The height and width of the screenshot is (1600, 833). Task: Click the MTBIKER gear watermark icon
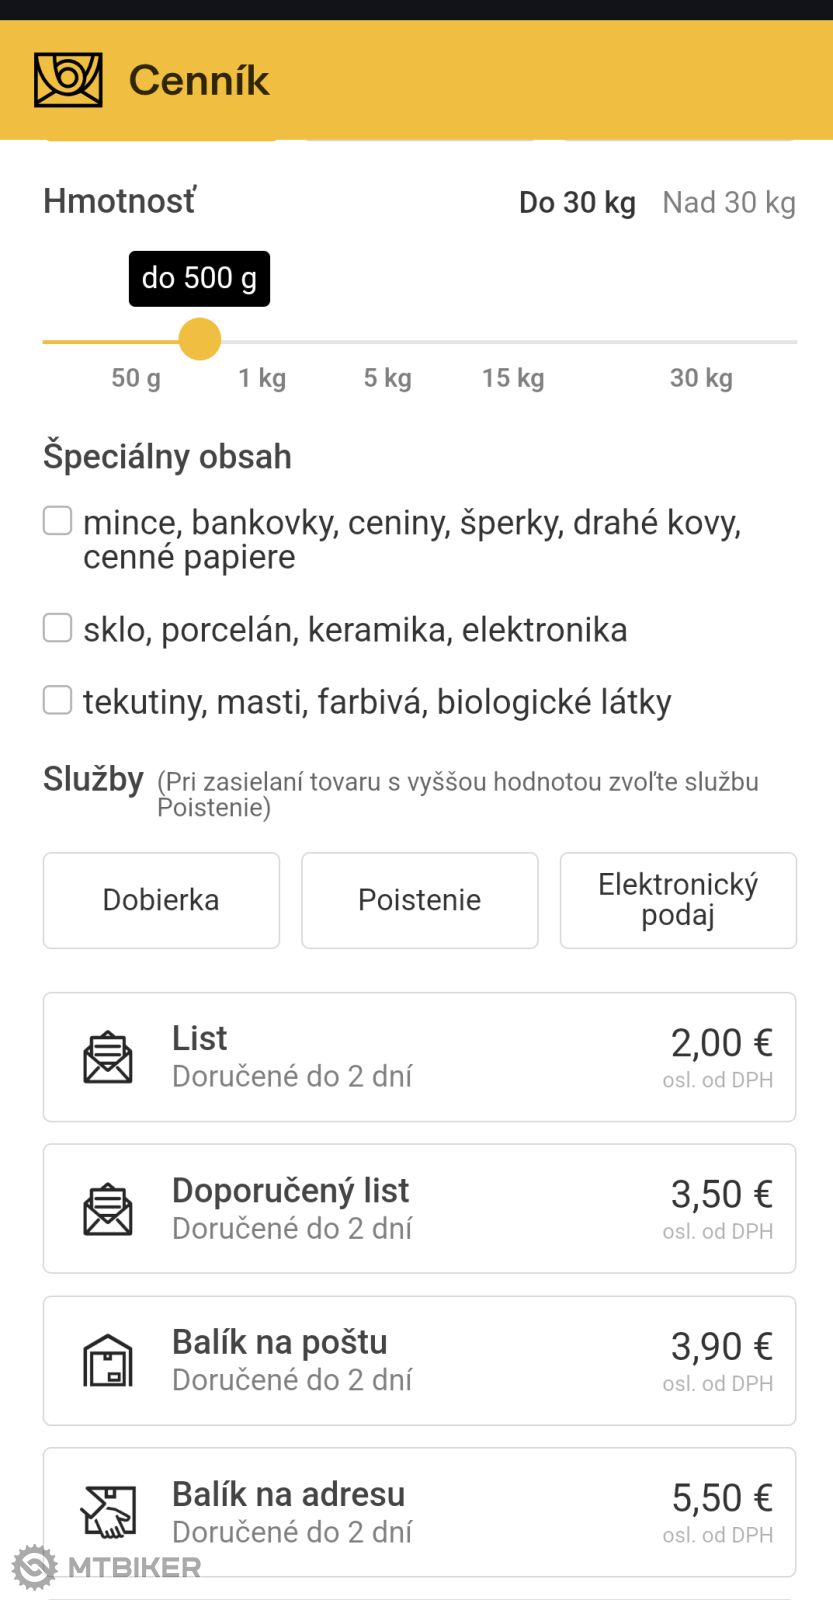click(x=35, y=1567)
